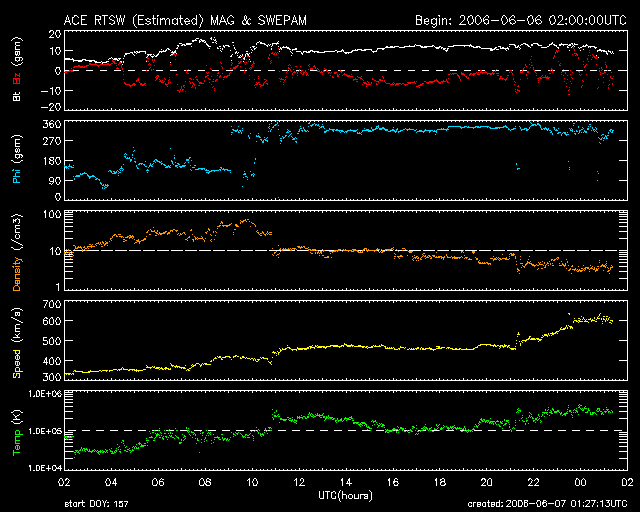640x512 pixels.
Task: Click the "UTC(hours)" x-axis title
Action: point(345,496)
